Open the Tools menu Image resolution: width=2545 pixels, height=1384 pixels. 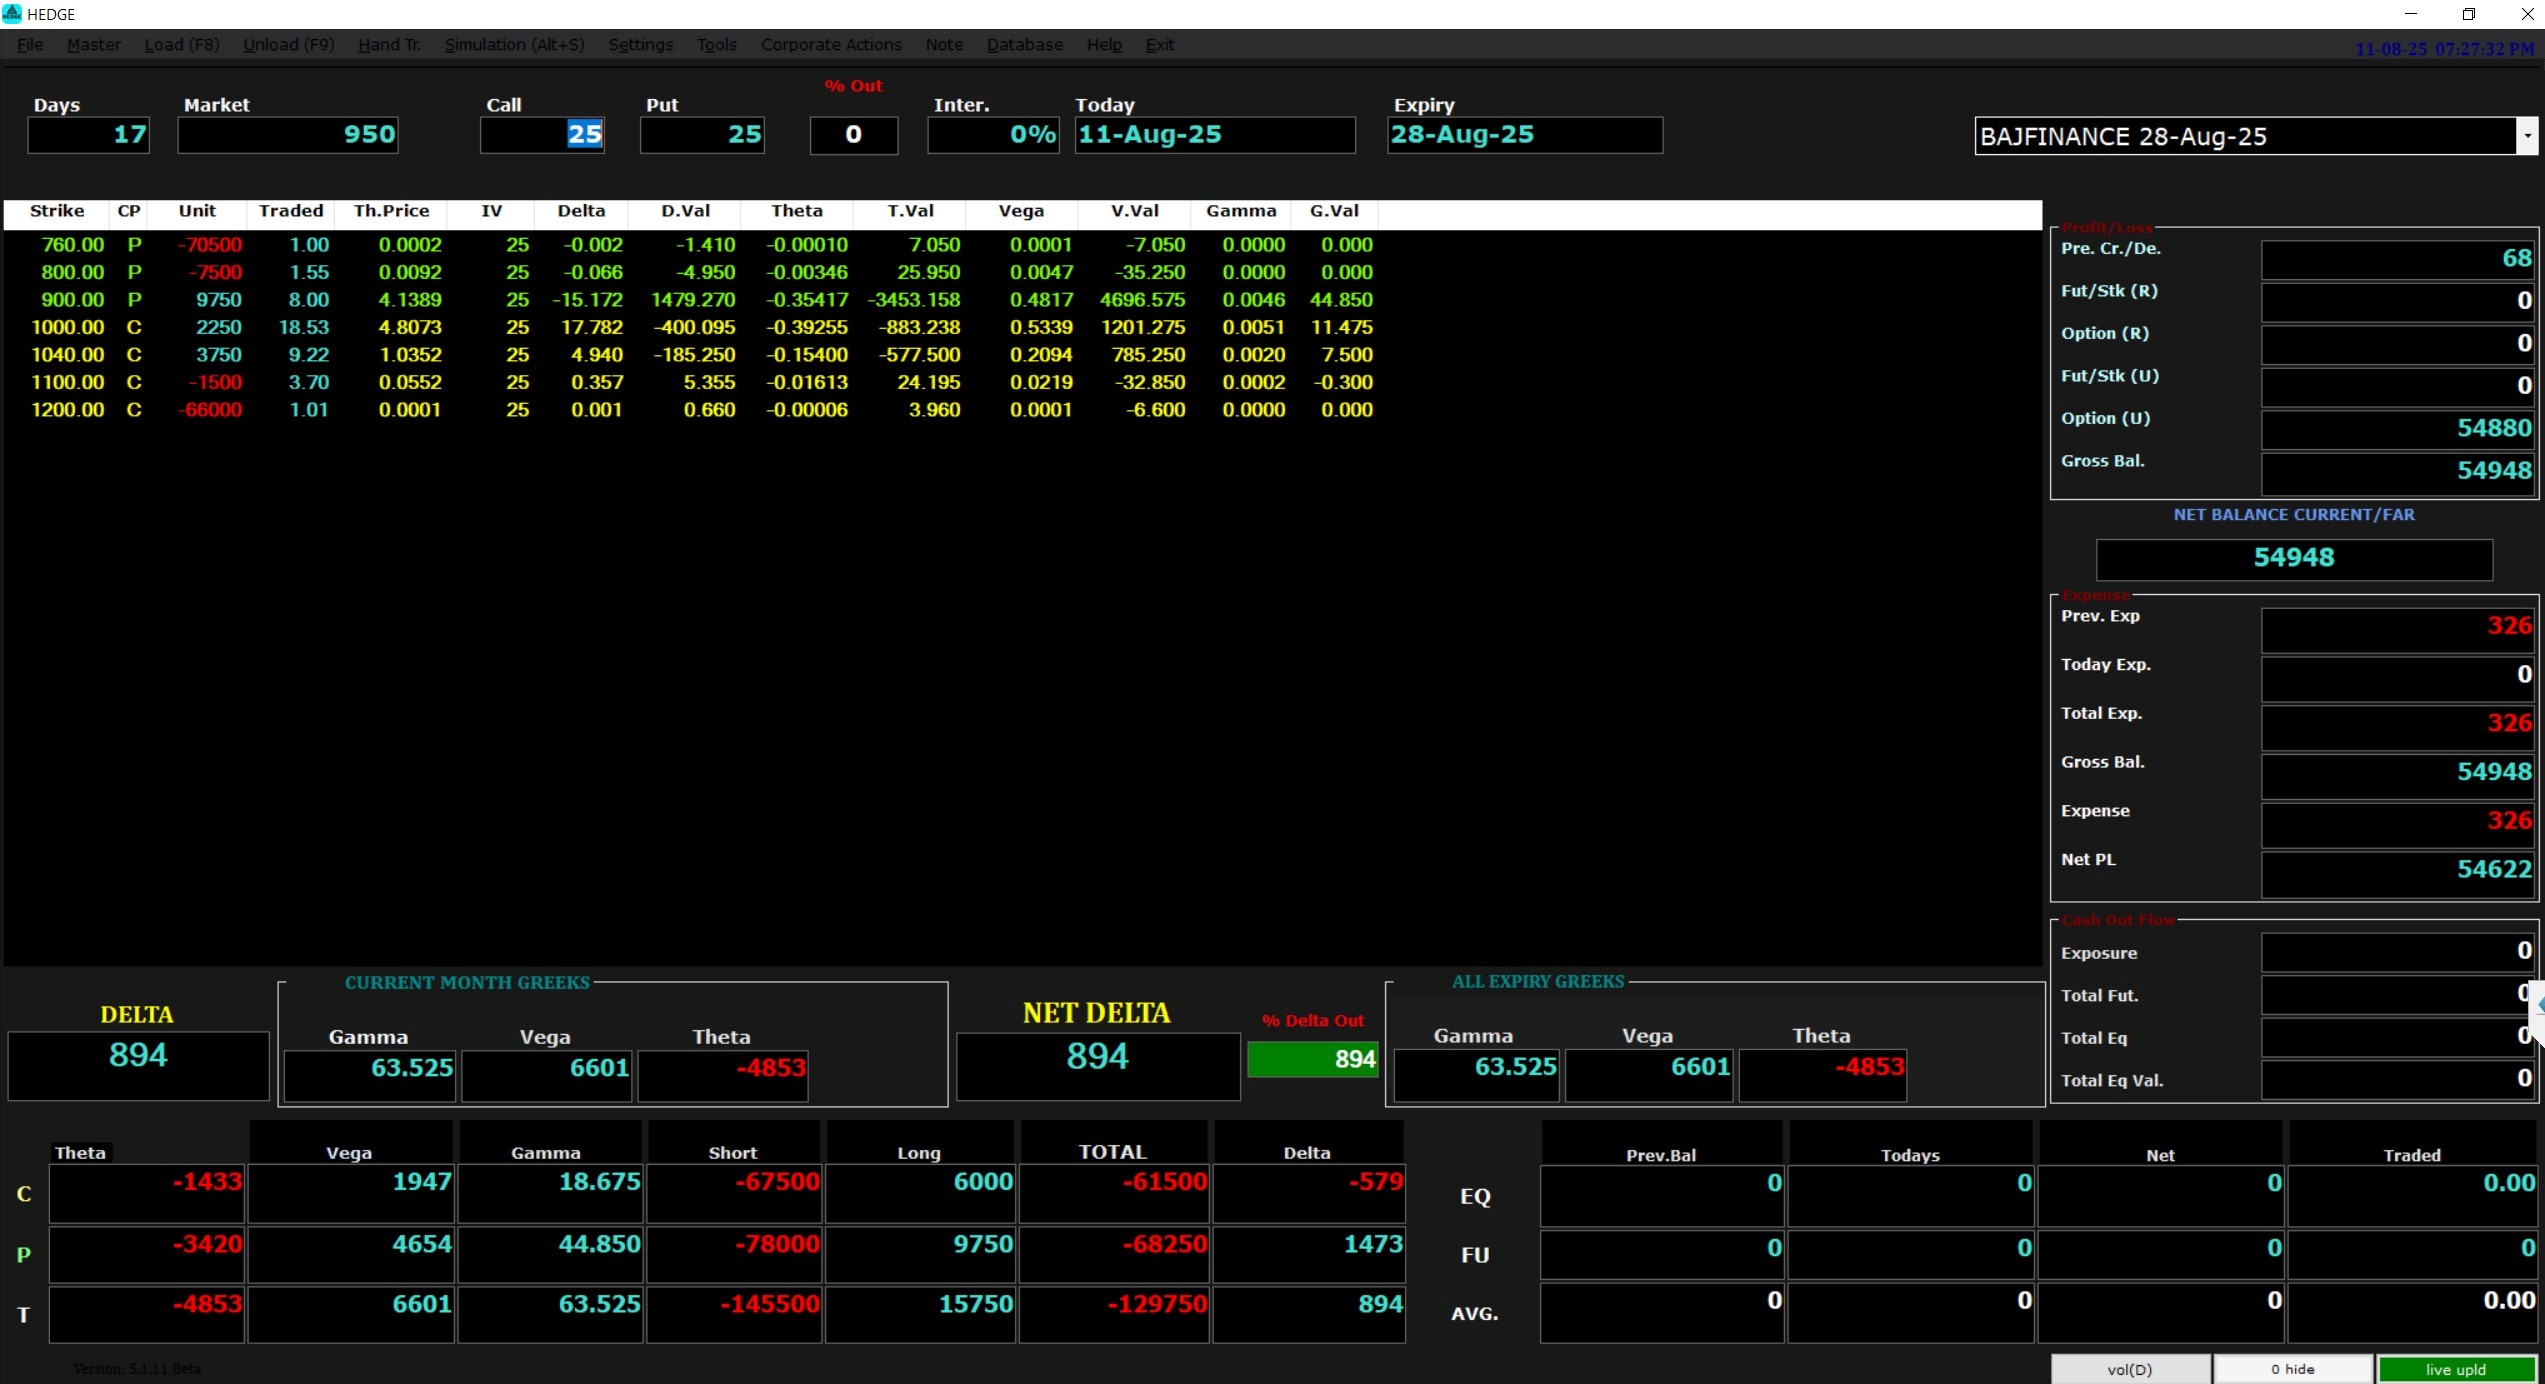(716, 45)
